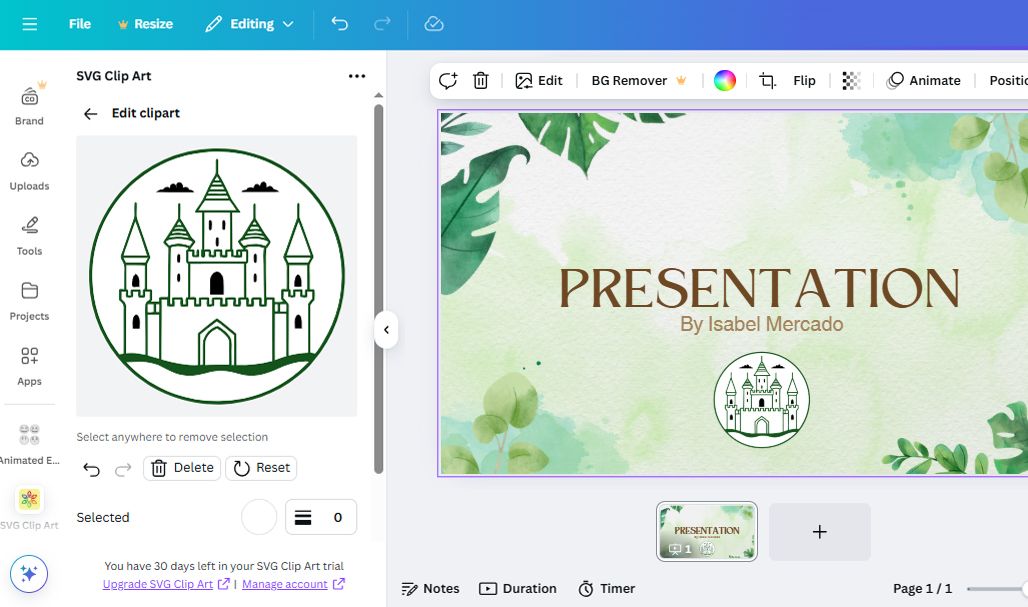Select the Tools icon in sidebar

click(30, 235)
